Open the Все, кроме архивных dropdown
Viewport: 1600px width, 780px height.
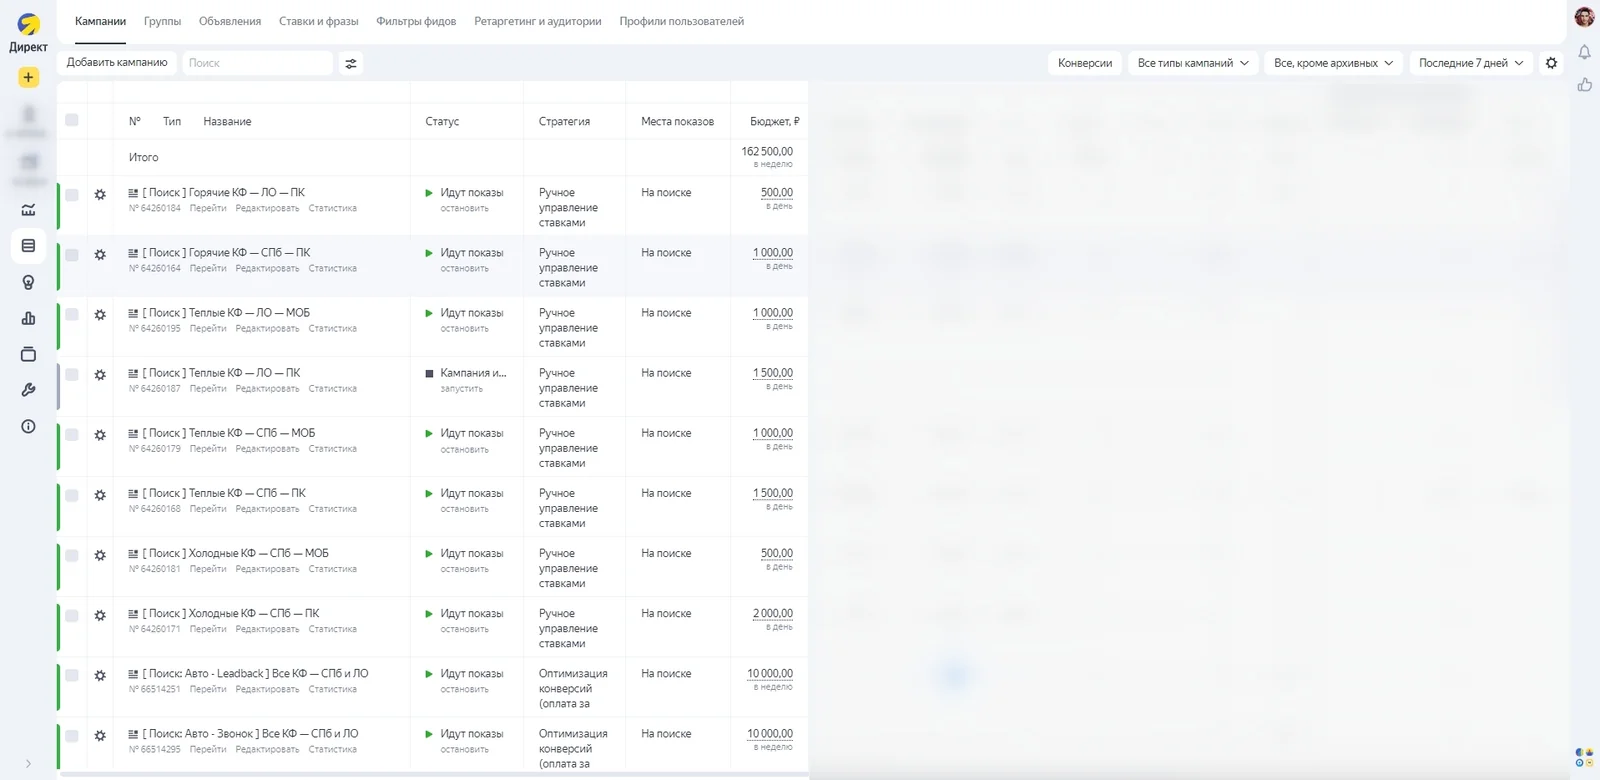pyautogui.click(x=1333, y=63)
